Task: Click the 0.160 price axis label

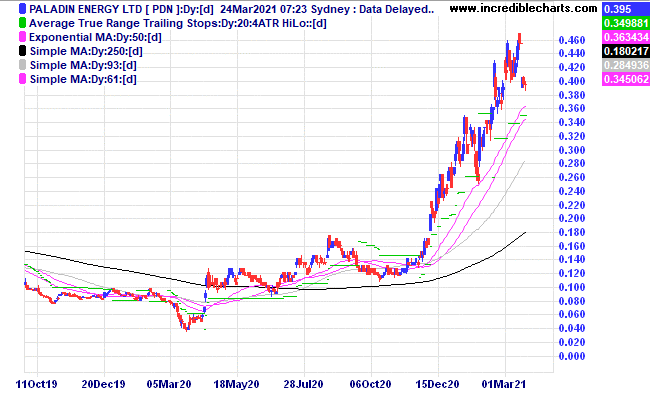Action: (572, 246)
